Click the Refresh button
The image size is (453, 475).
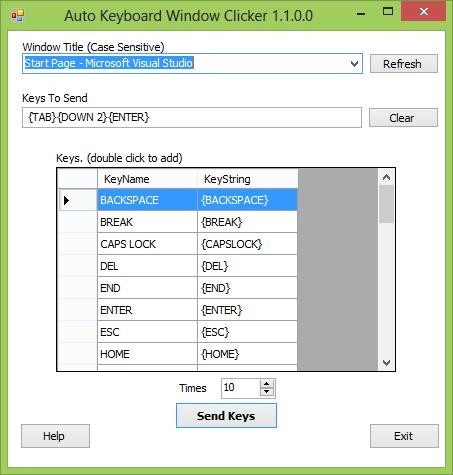(404, 64)
